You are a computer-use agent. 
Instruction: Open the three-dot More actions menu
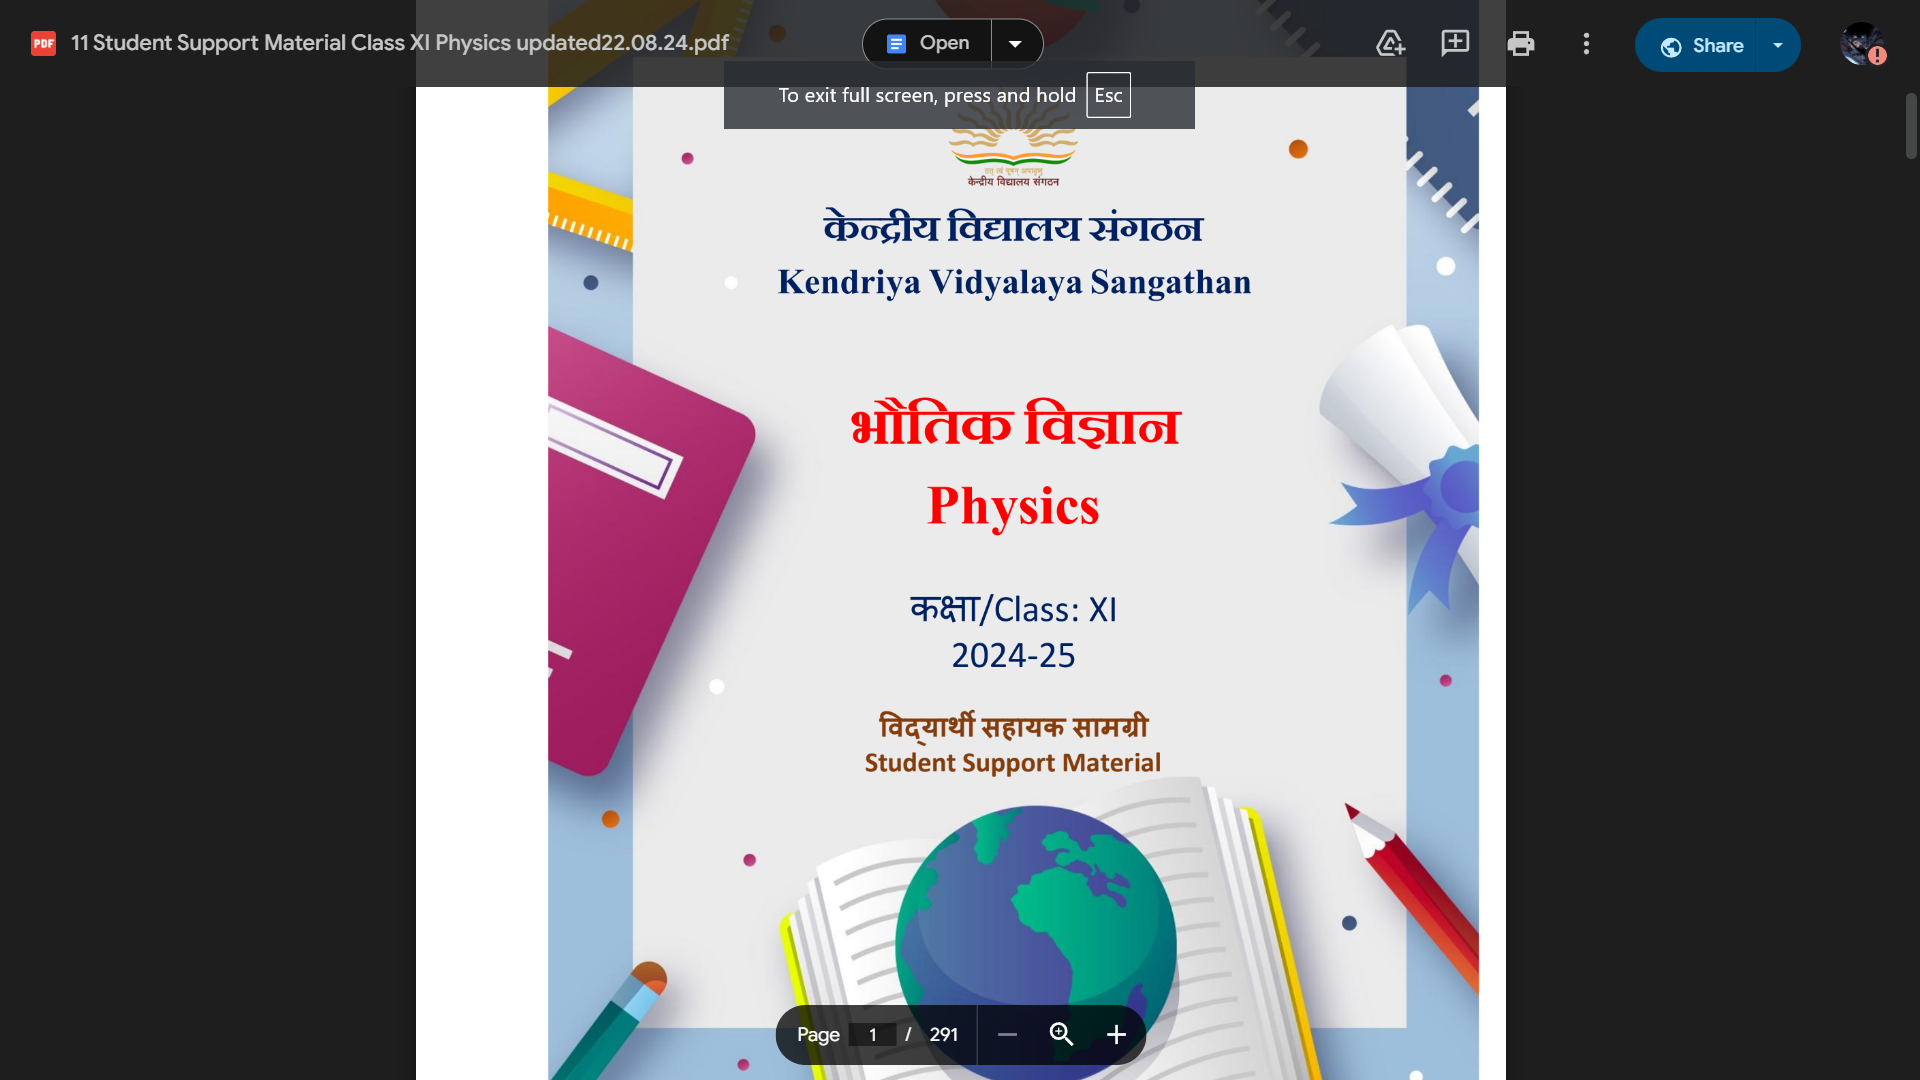(x=1586, y=43)
